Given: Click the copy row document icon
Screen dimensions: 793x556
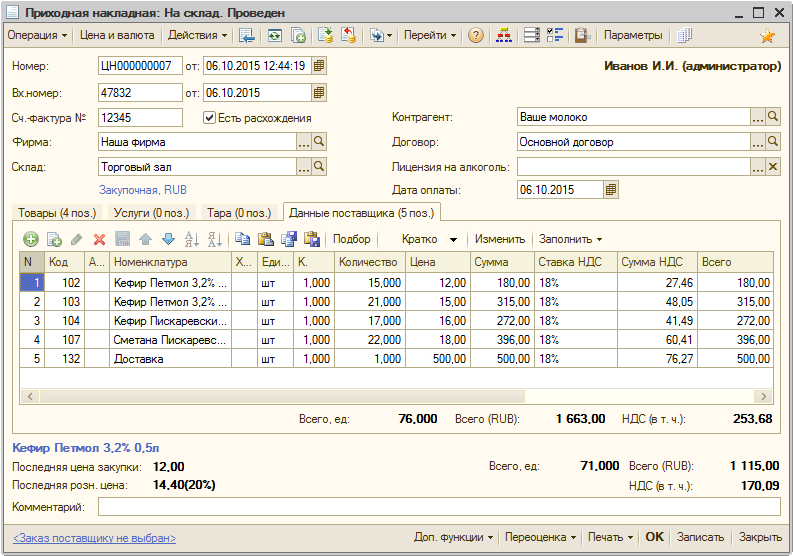Looking at the screenshot, I should (x=54, y=239).
